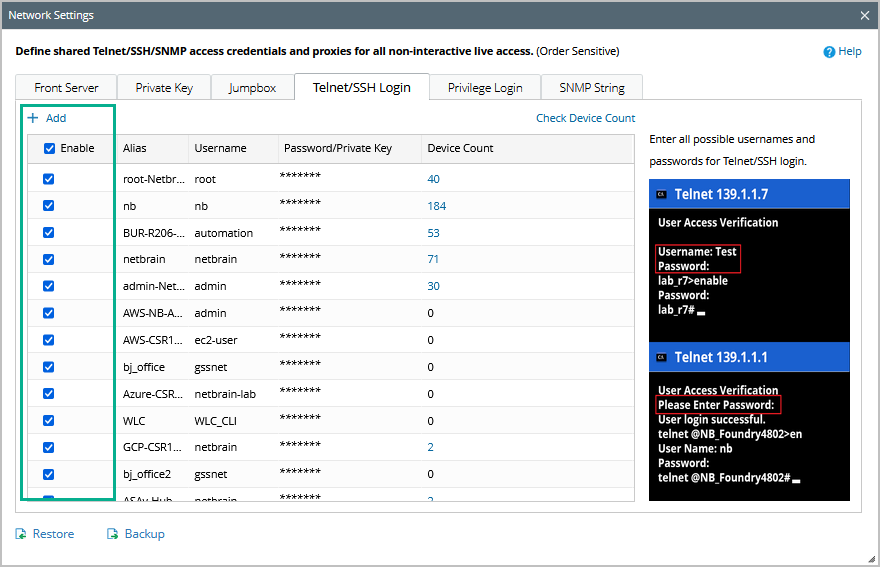Click the Backup icon
The image size is (880, 567).
(113, 534)
